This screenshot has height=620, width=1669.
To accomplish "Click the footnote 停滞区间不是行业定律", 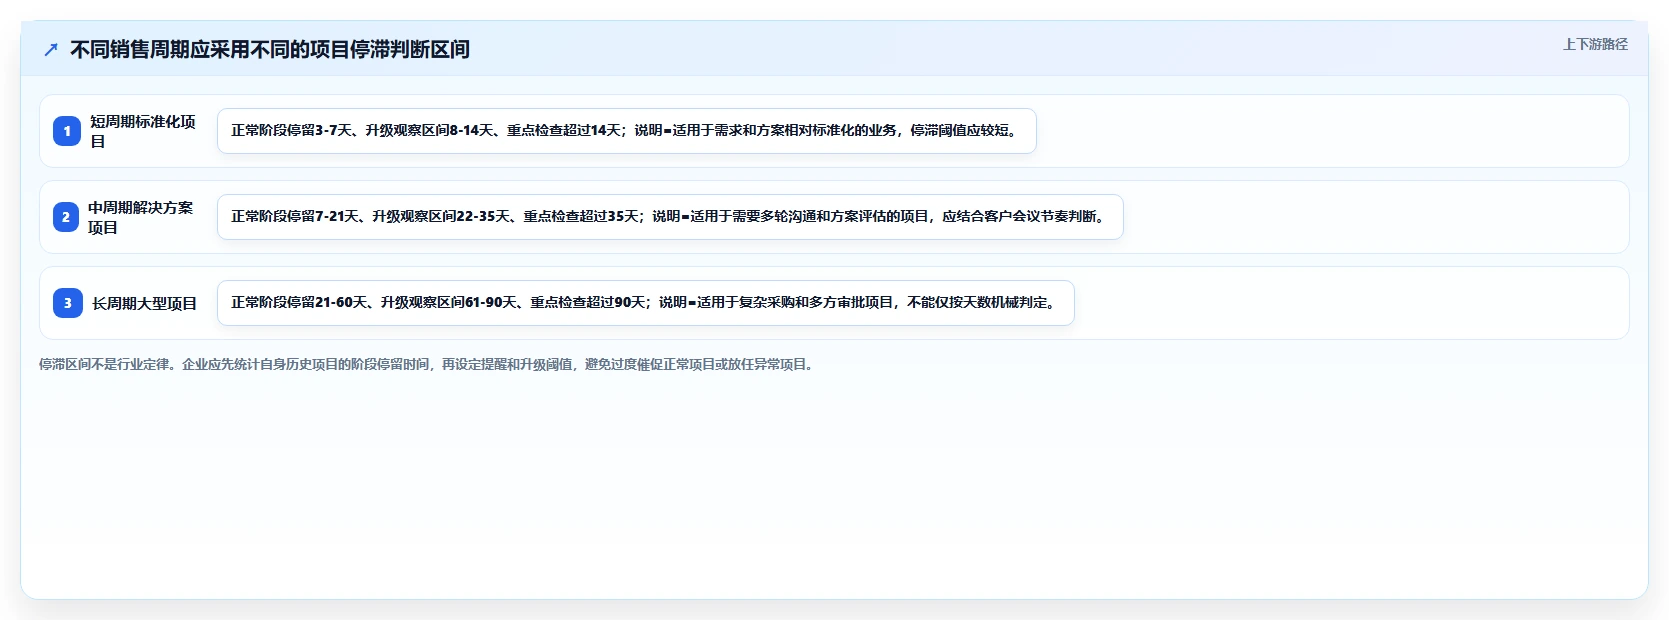I will (x=428, y=365).
